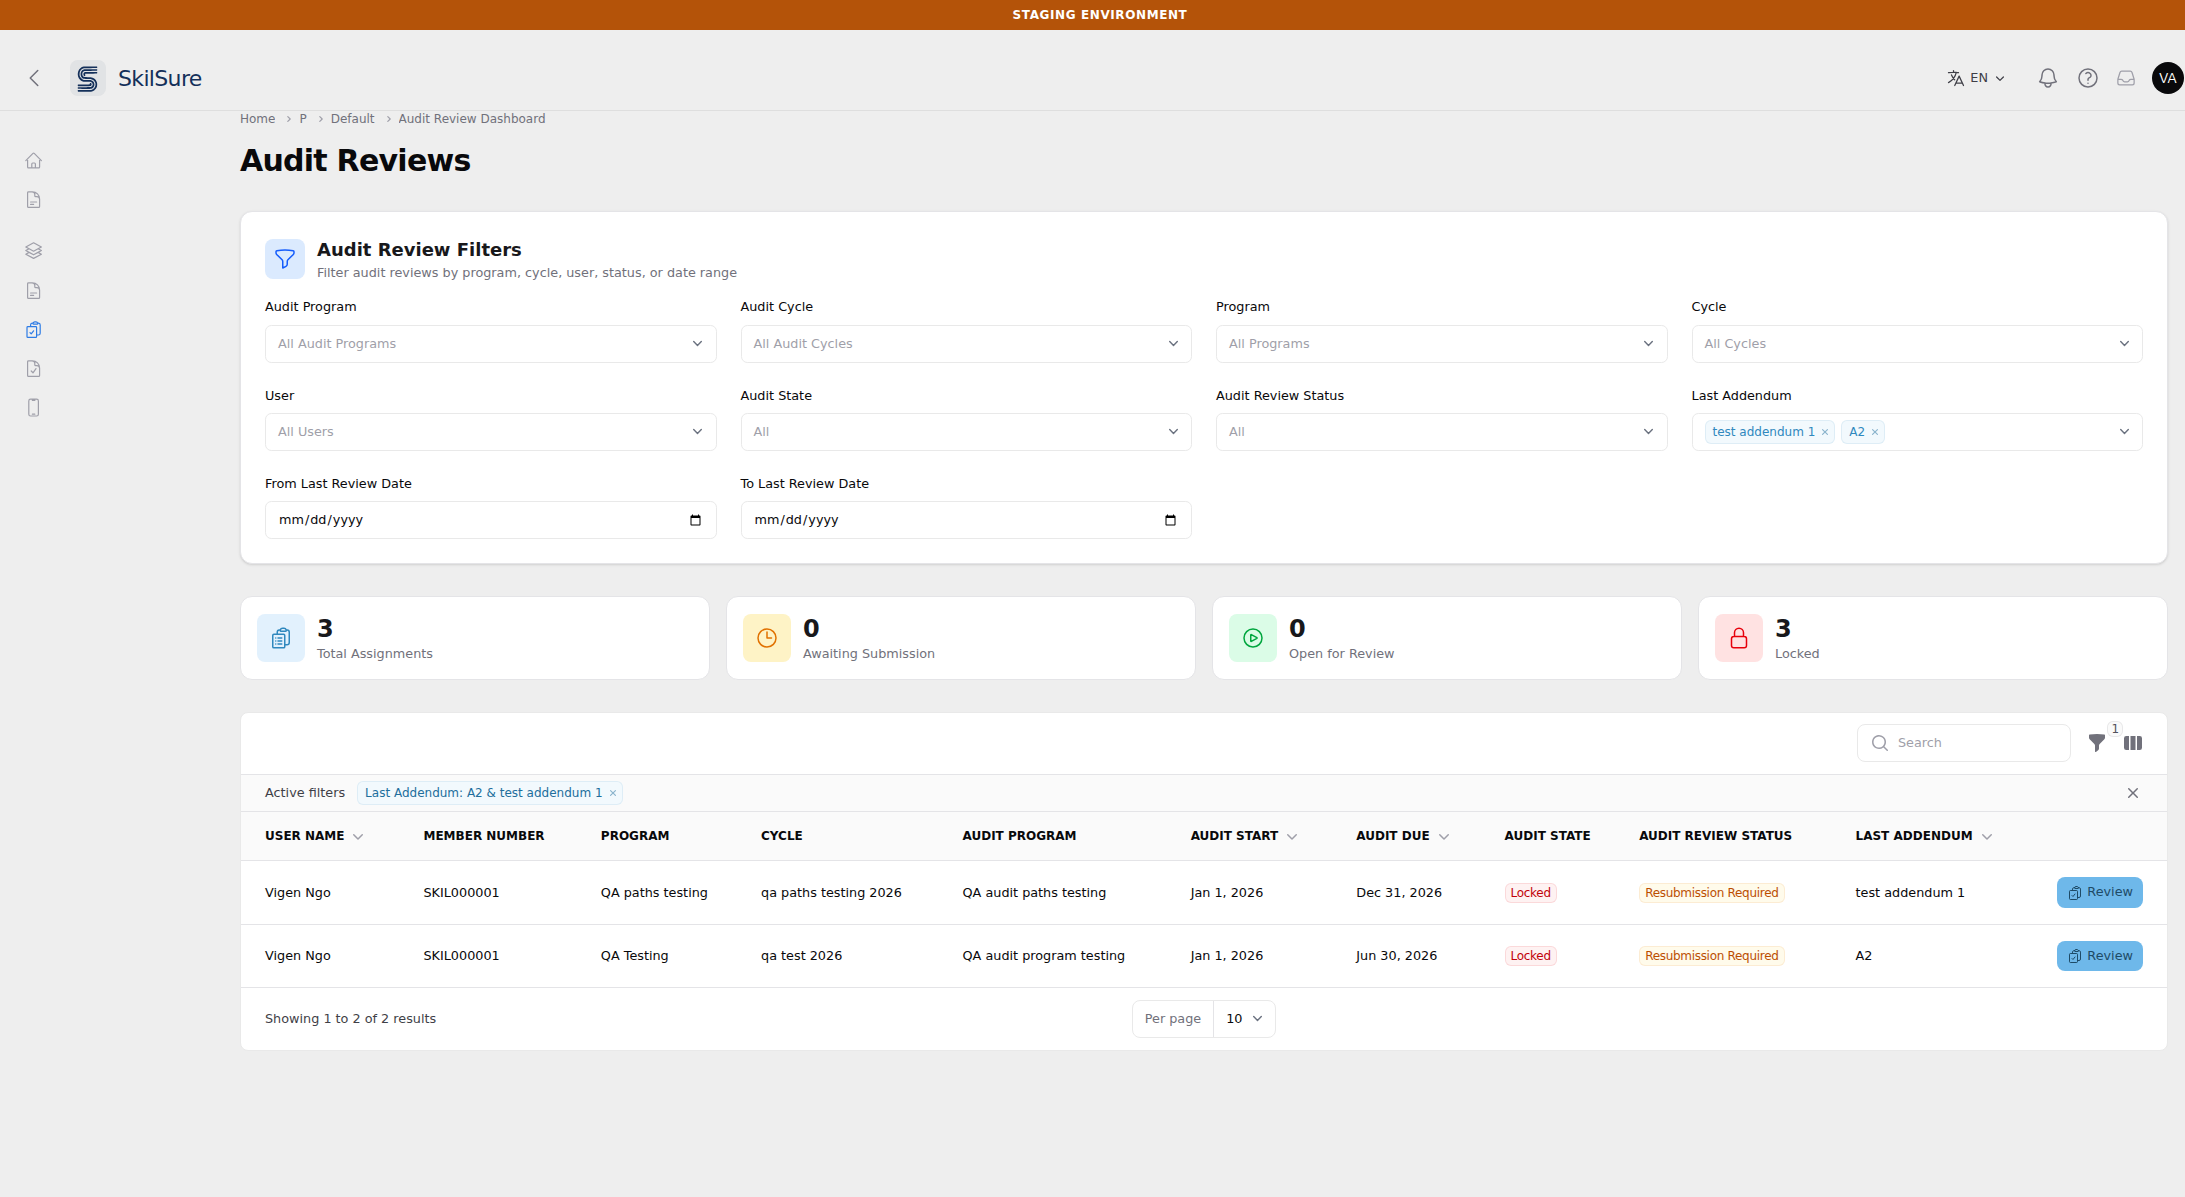
Task: Click 'Showing 1 to 2 of 2 results'
Action: click(350, 1019)
